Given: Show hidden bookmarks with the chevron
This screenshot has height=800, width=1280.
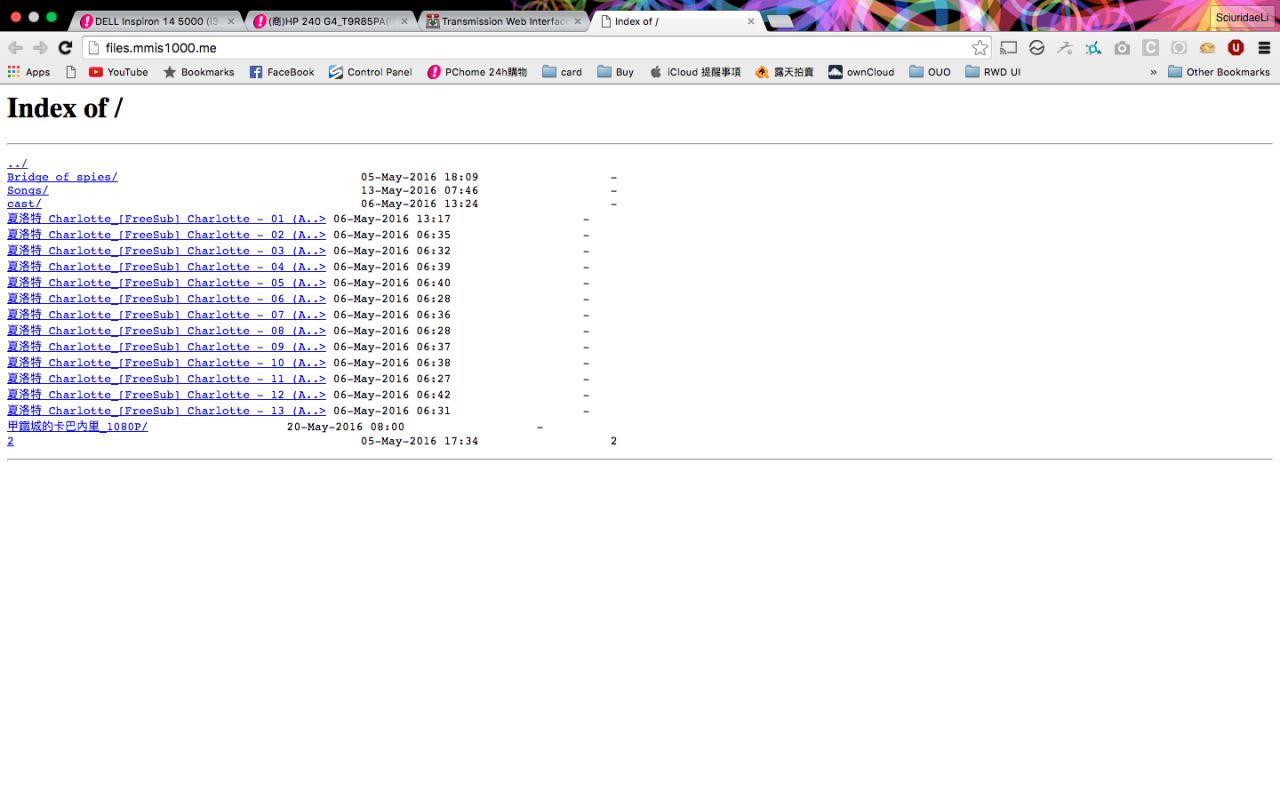Looking at the screenshot, I should point(1153,72).
